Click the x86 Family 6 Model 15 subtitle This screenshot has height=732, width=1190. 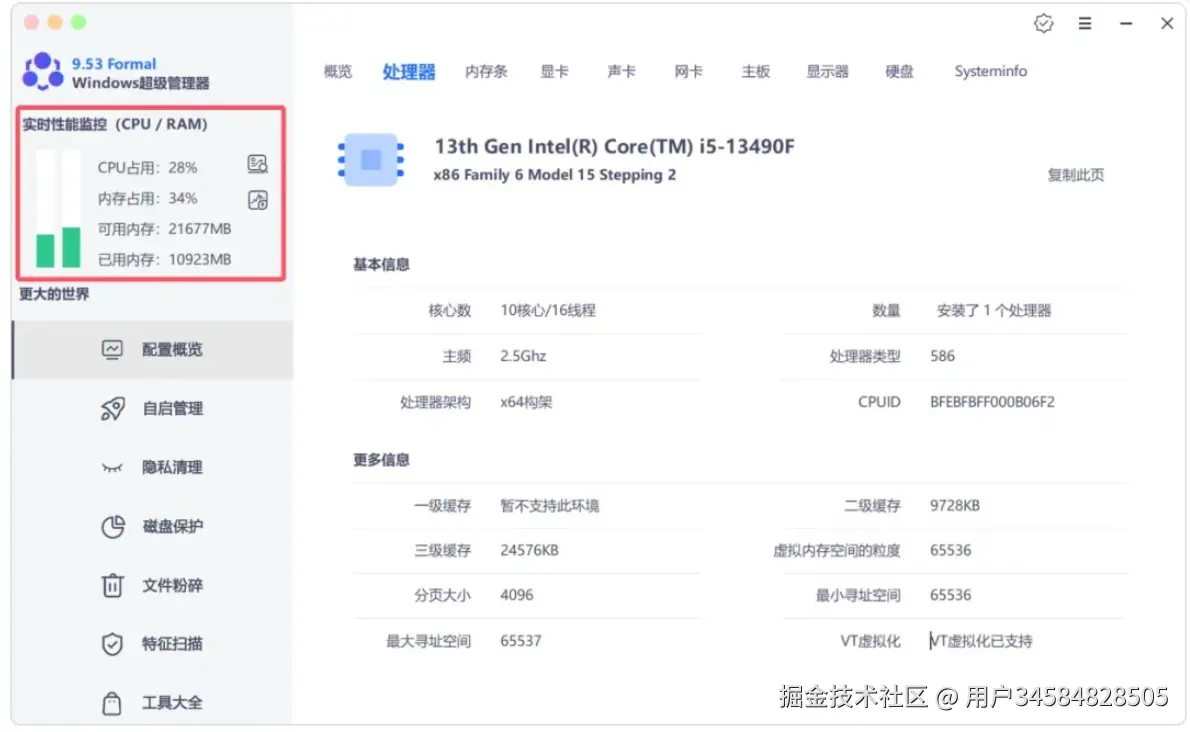554,175
